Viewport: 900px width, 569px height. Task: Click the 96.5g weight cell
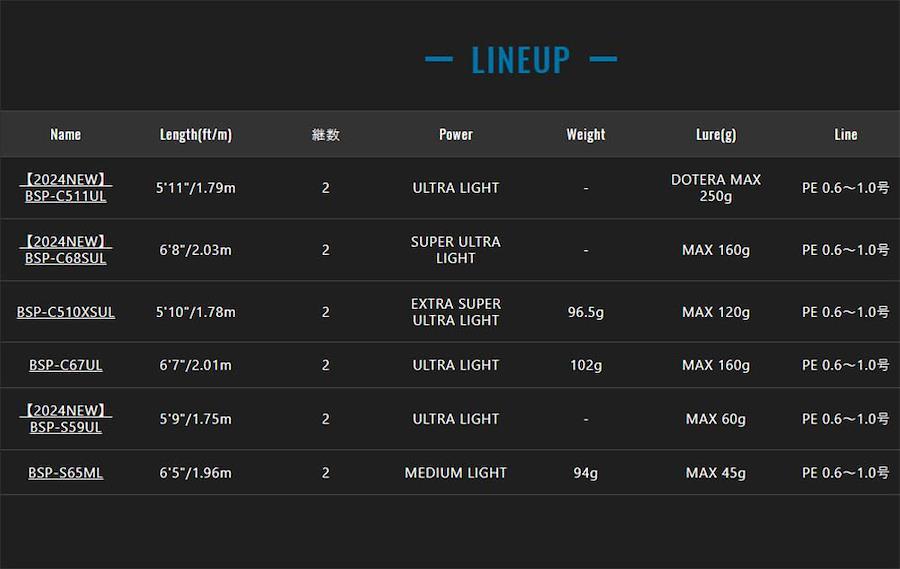coord(585,312)
